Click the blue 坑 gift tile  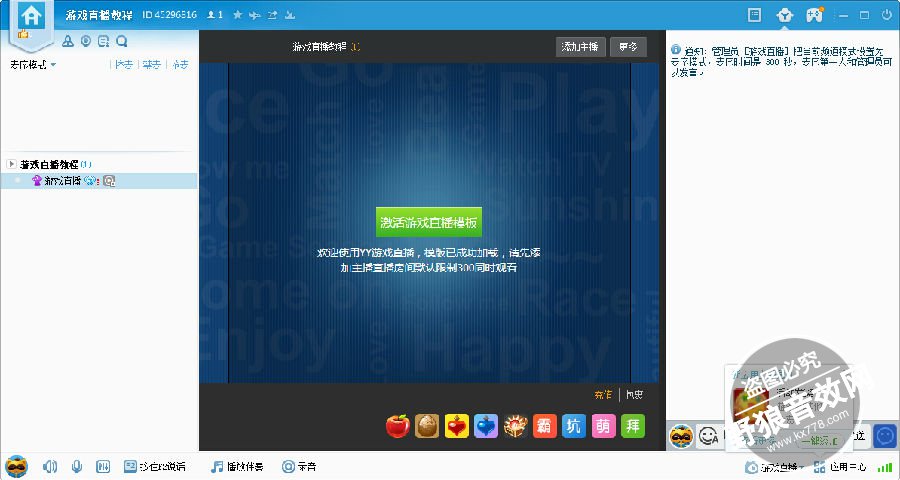point(574,426)
